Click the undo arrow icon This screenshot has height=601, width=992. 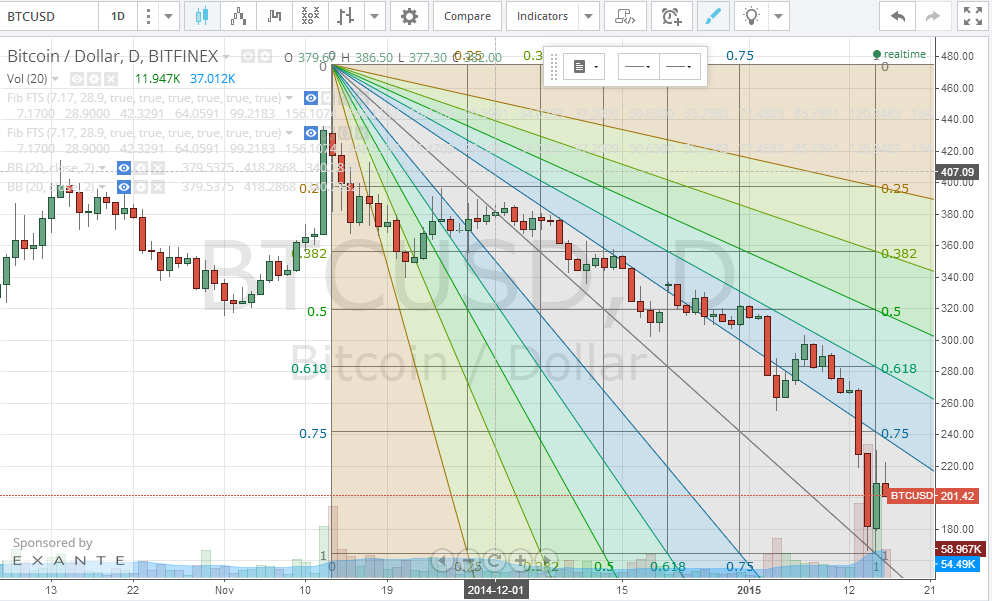(x=897, y=16)
